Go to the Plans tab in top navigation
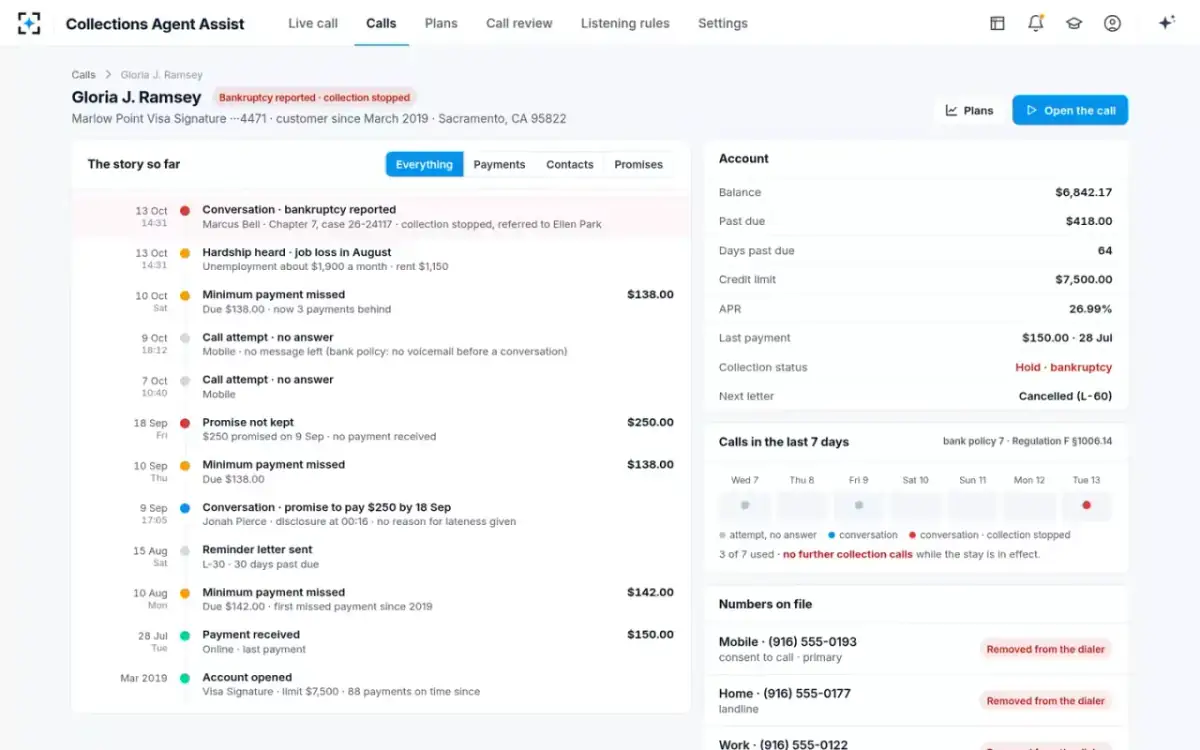The image size is (1200, 750). point(441,23)
